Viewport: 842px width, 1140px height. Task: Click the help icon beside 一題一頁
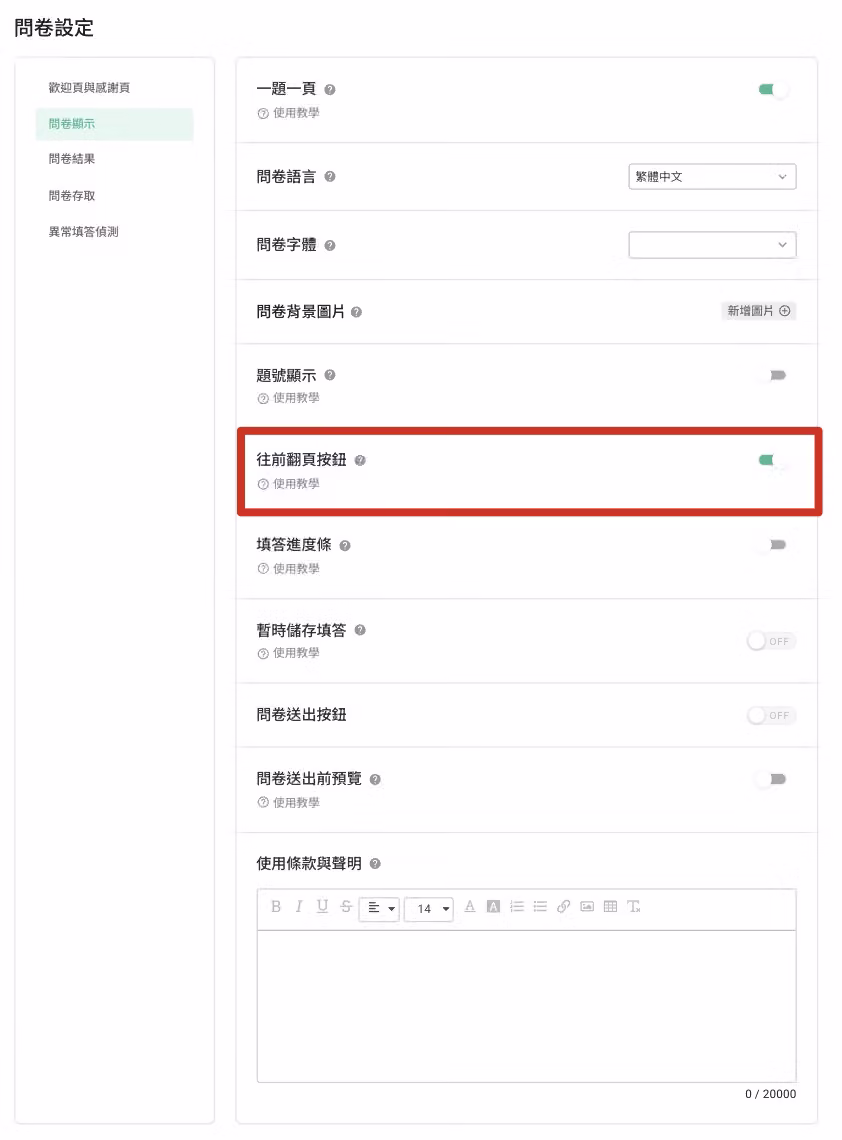coord(330,89)
